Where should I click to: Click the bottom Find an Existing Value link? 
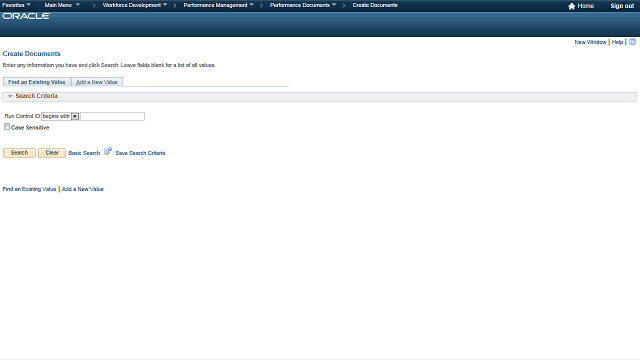coord(29,189)
